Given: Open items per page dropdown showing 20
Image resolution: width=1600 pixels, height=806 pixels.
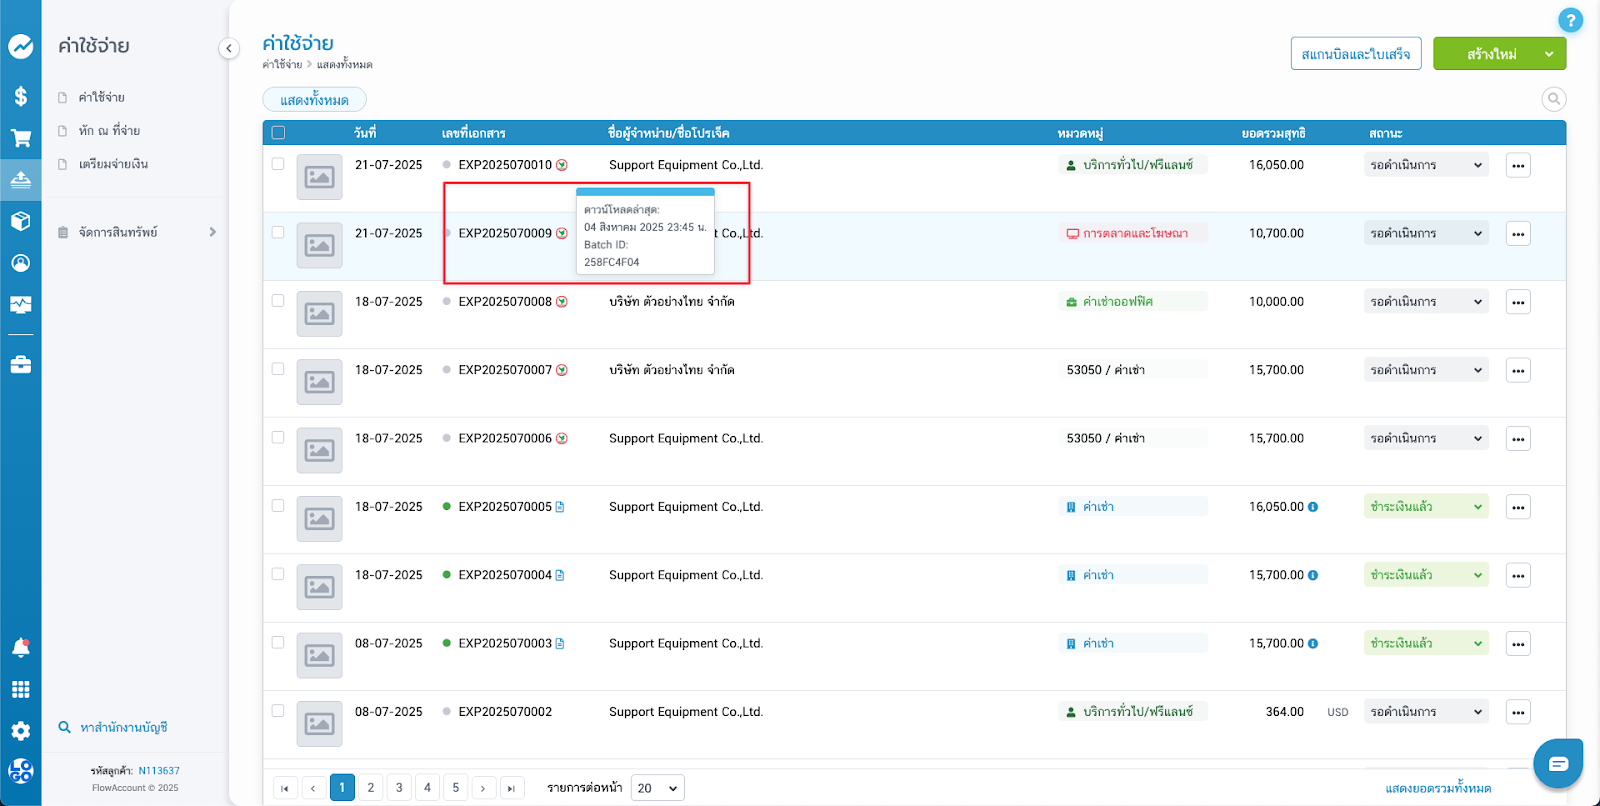Looking at the screenshot, I should [657, 788].
